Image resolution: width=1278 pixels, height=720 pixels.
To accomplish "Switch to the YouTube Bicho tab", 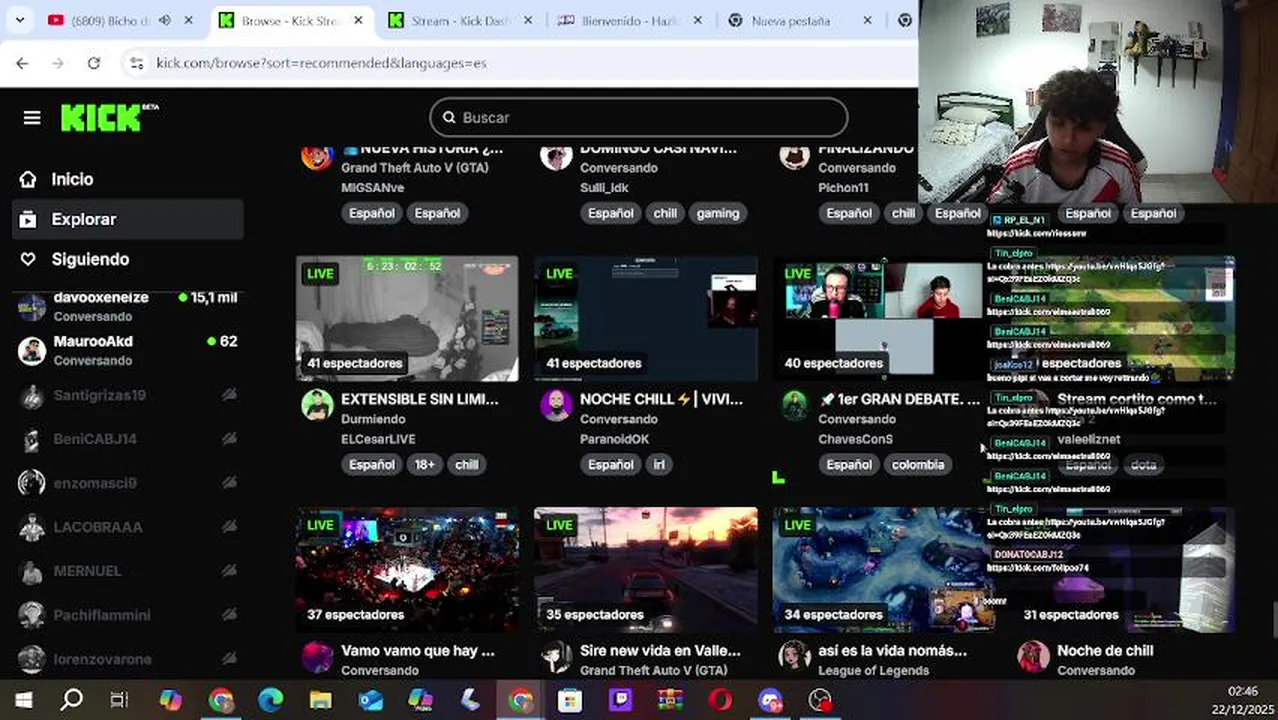I will pos(110,20).
